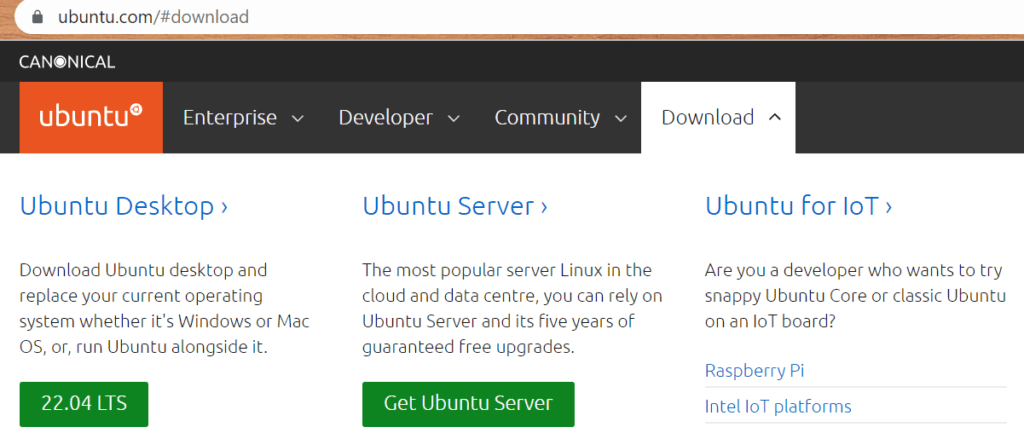Screen dimensions: 1024x433
Task: Collapse the Download menu with its up chevron
Action: pyautogui.click(x=775, y=118)
